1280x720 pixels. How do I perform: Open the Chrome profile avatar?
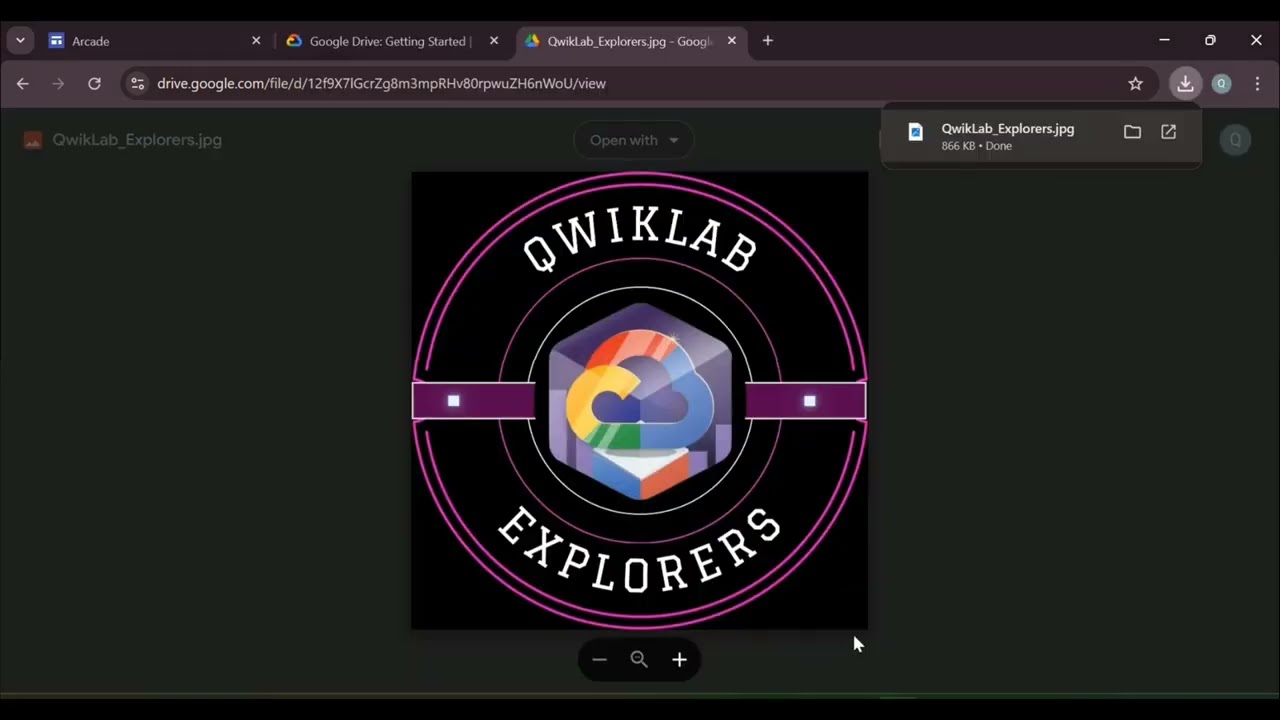1221,84
